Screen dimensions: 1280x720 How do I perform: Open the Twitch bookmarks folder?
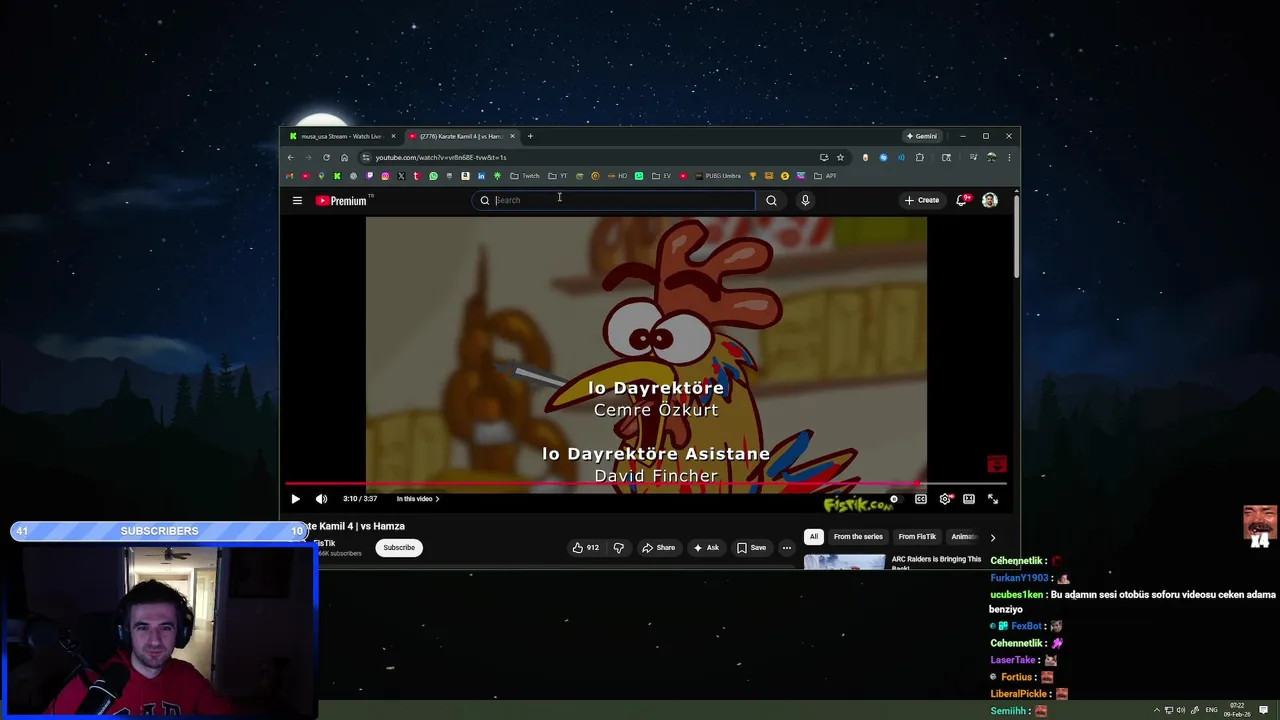[525, 176]
